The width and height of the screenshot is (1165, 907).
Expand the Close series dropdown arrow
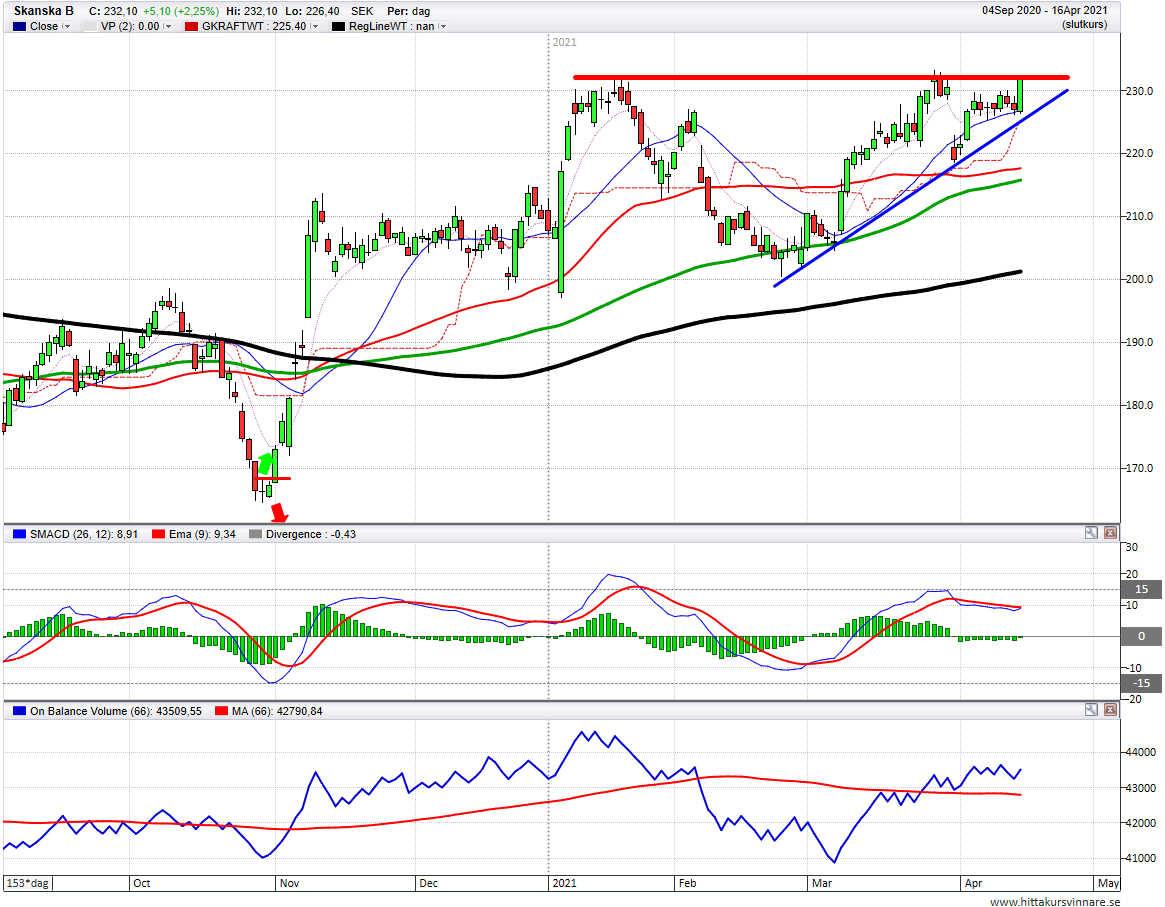(x=67, y=26)
